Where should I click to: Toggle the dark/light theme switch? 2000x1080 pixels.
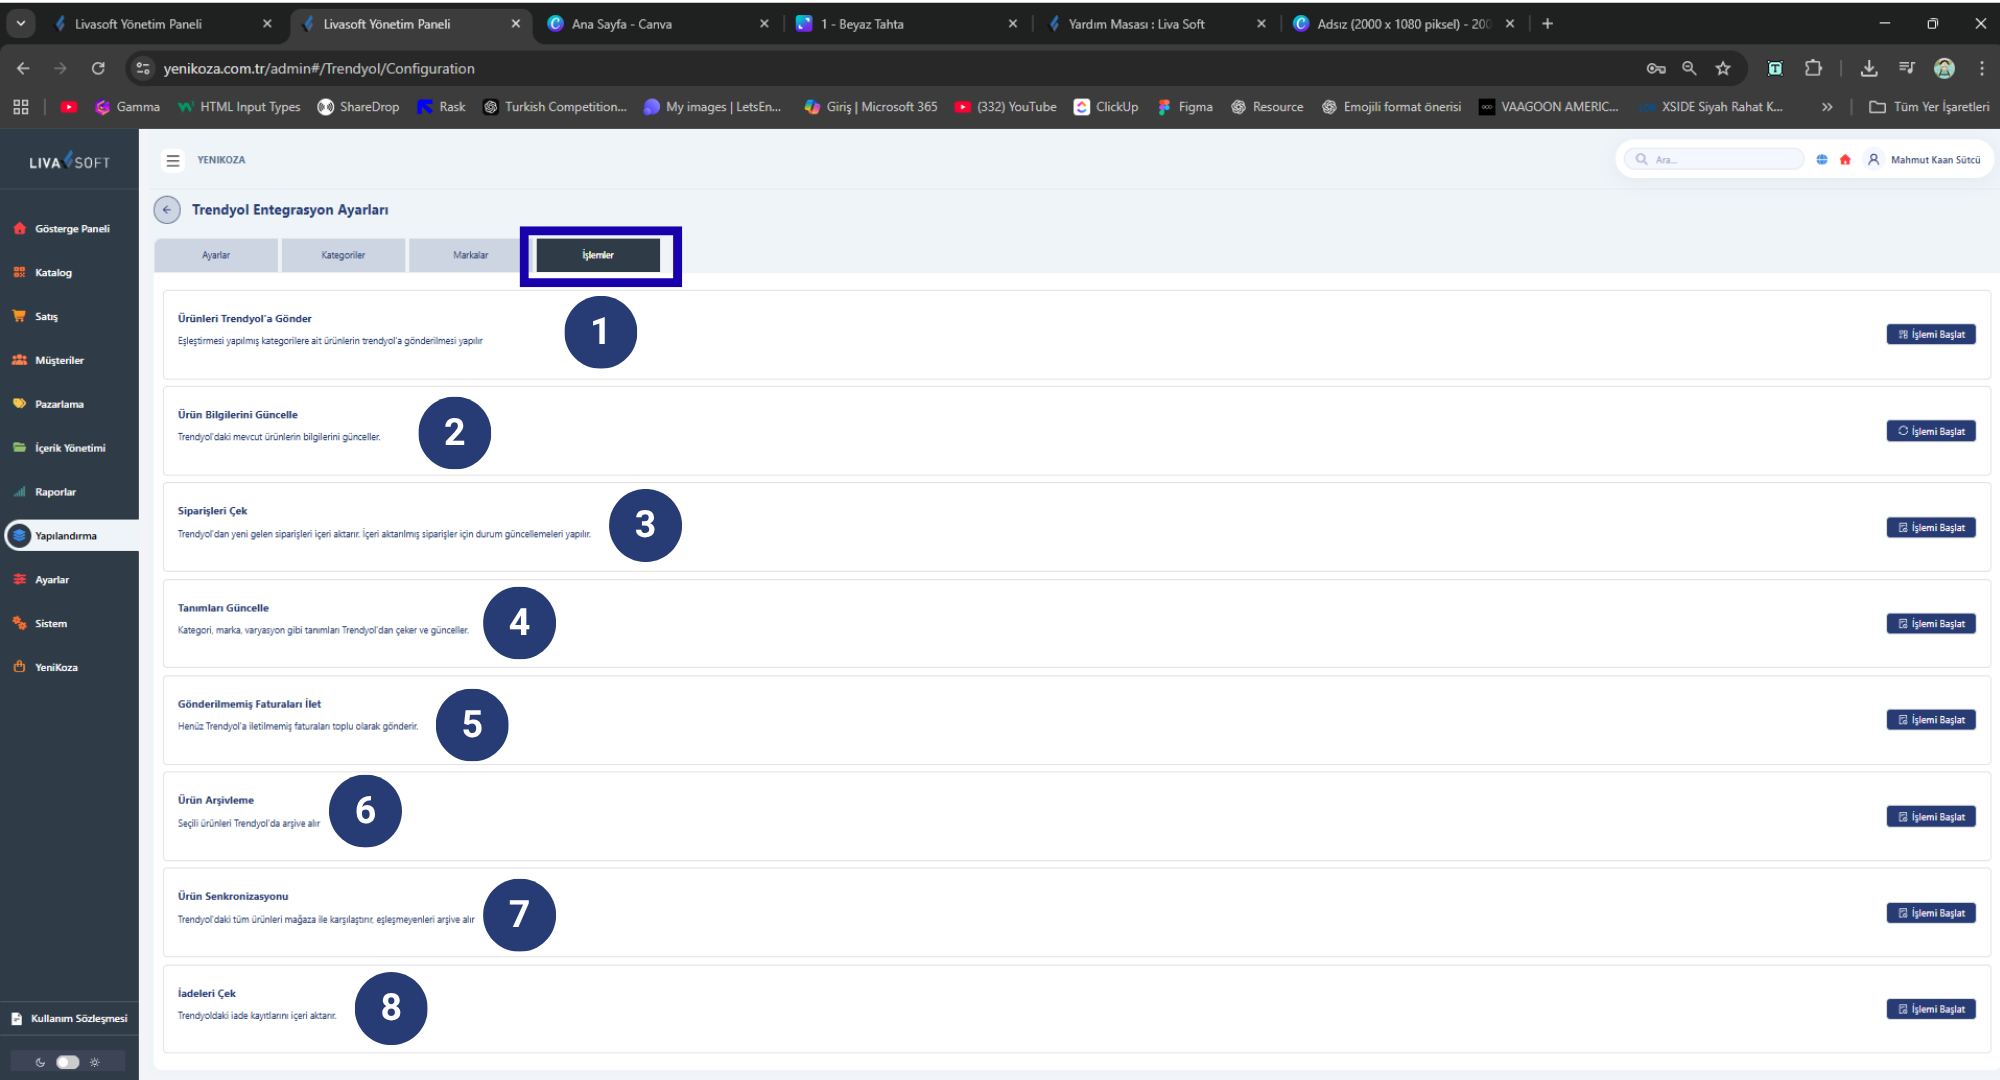[67, 1062]
